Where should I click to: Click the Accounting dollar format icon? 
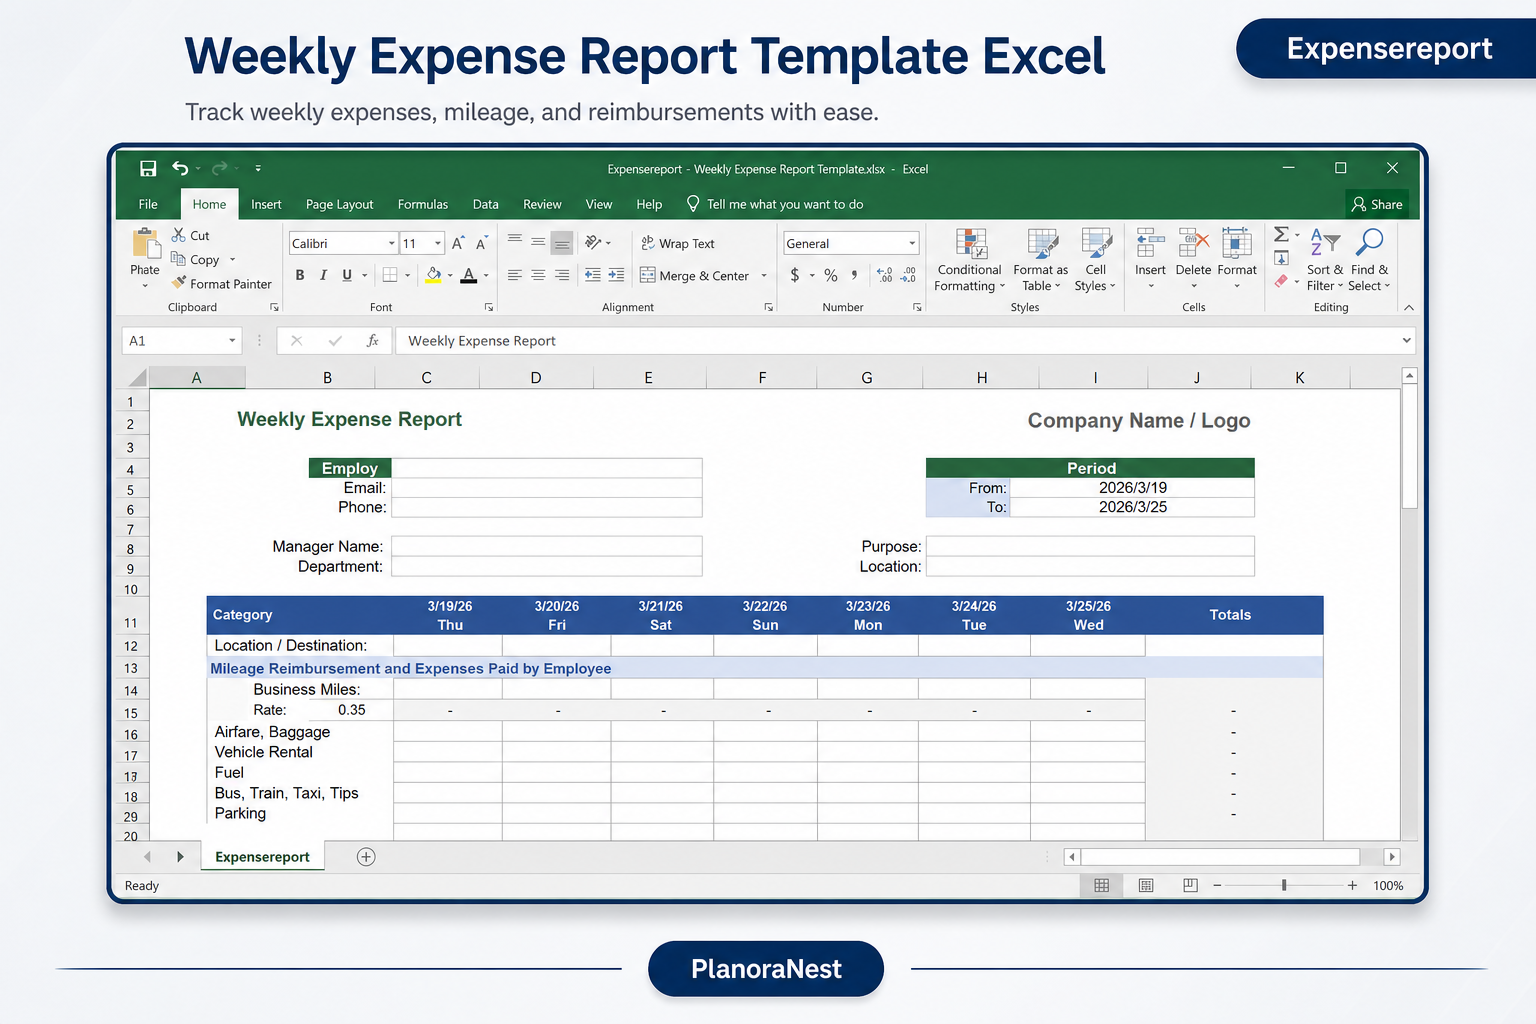click(x=795, y=275)
